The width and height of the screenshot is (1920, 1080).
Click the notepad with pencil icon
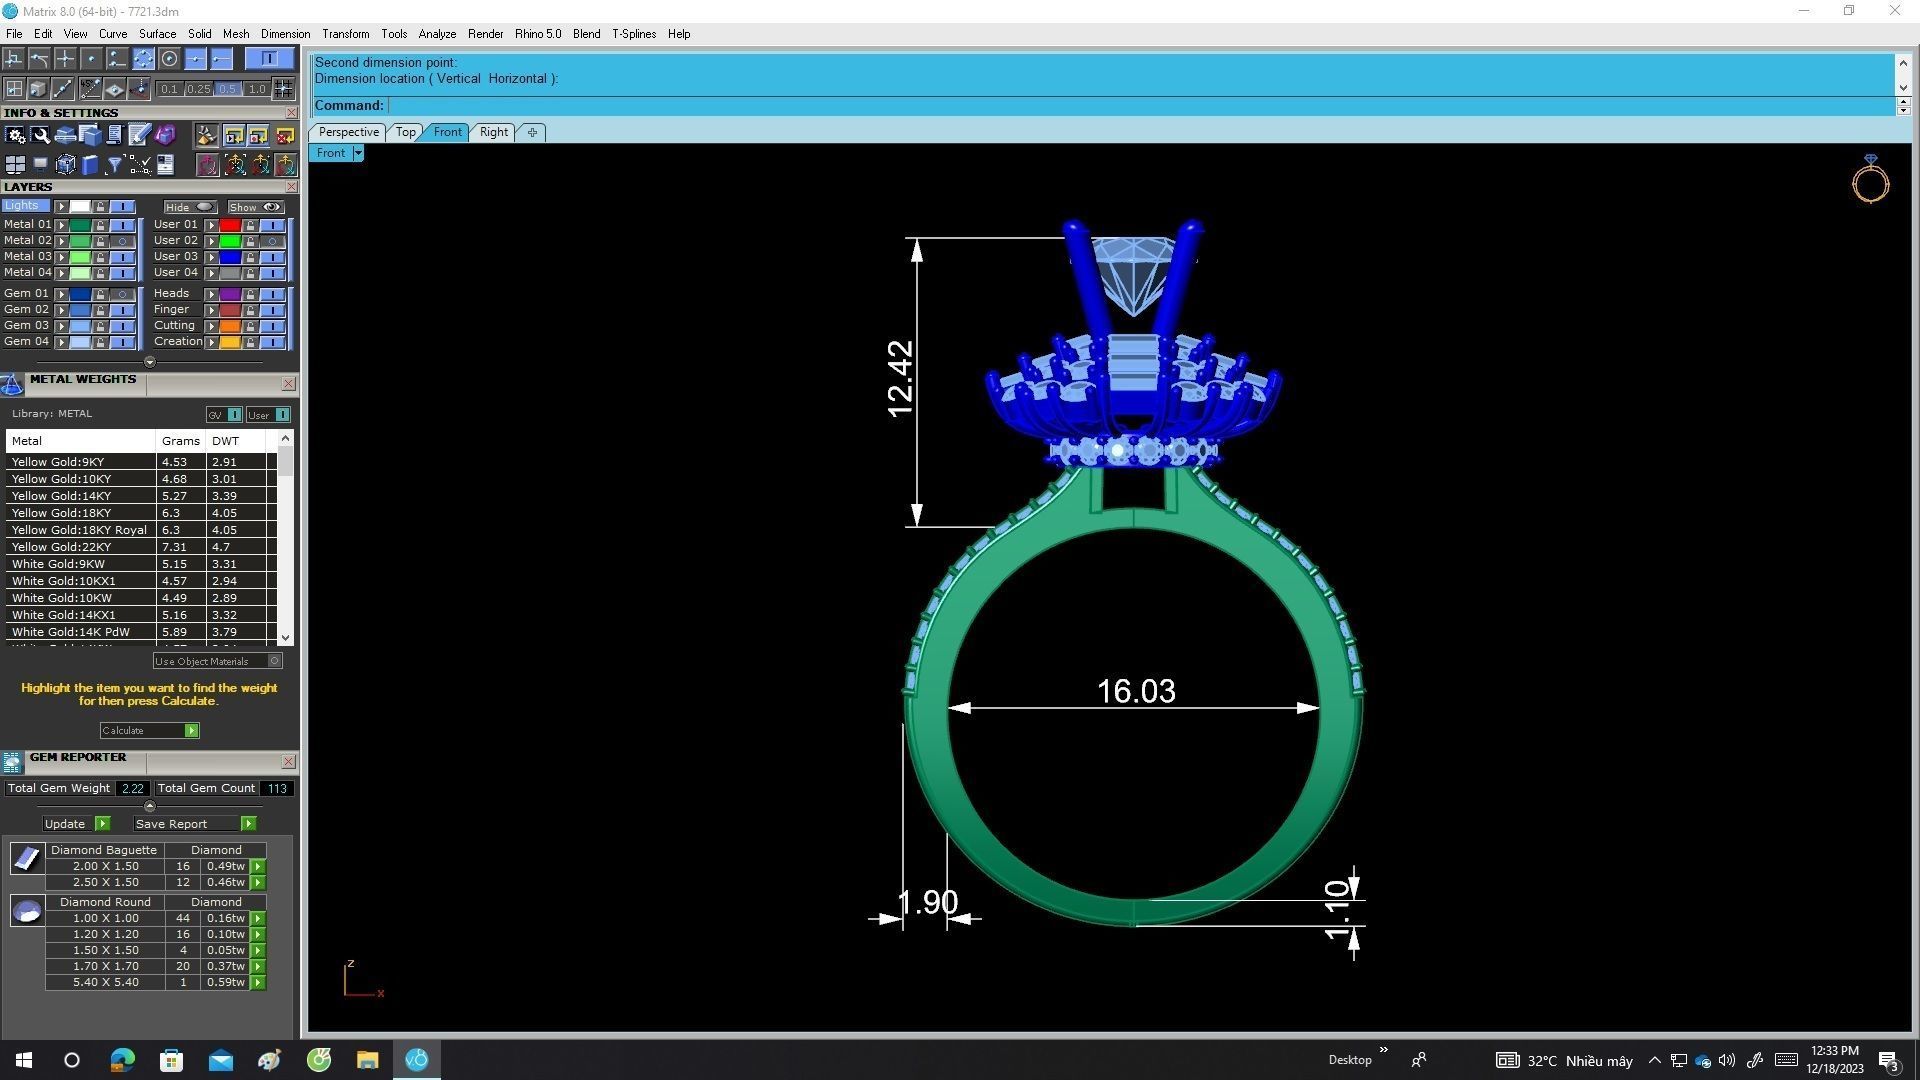coord(139,135)
